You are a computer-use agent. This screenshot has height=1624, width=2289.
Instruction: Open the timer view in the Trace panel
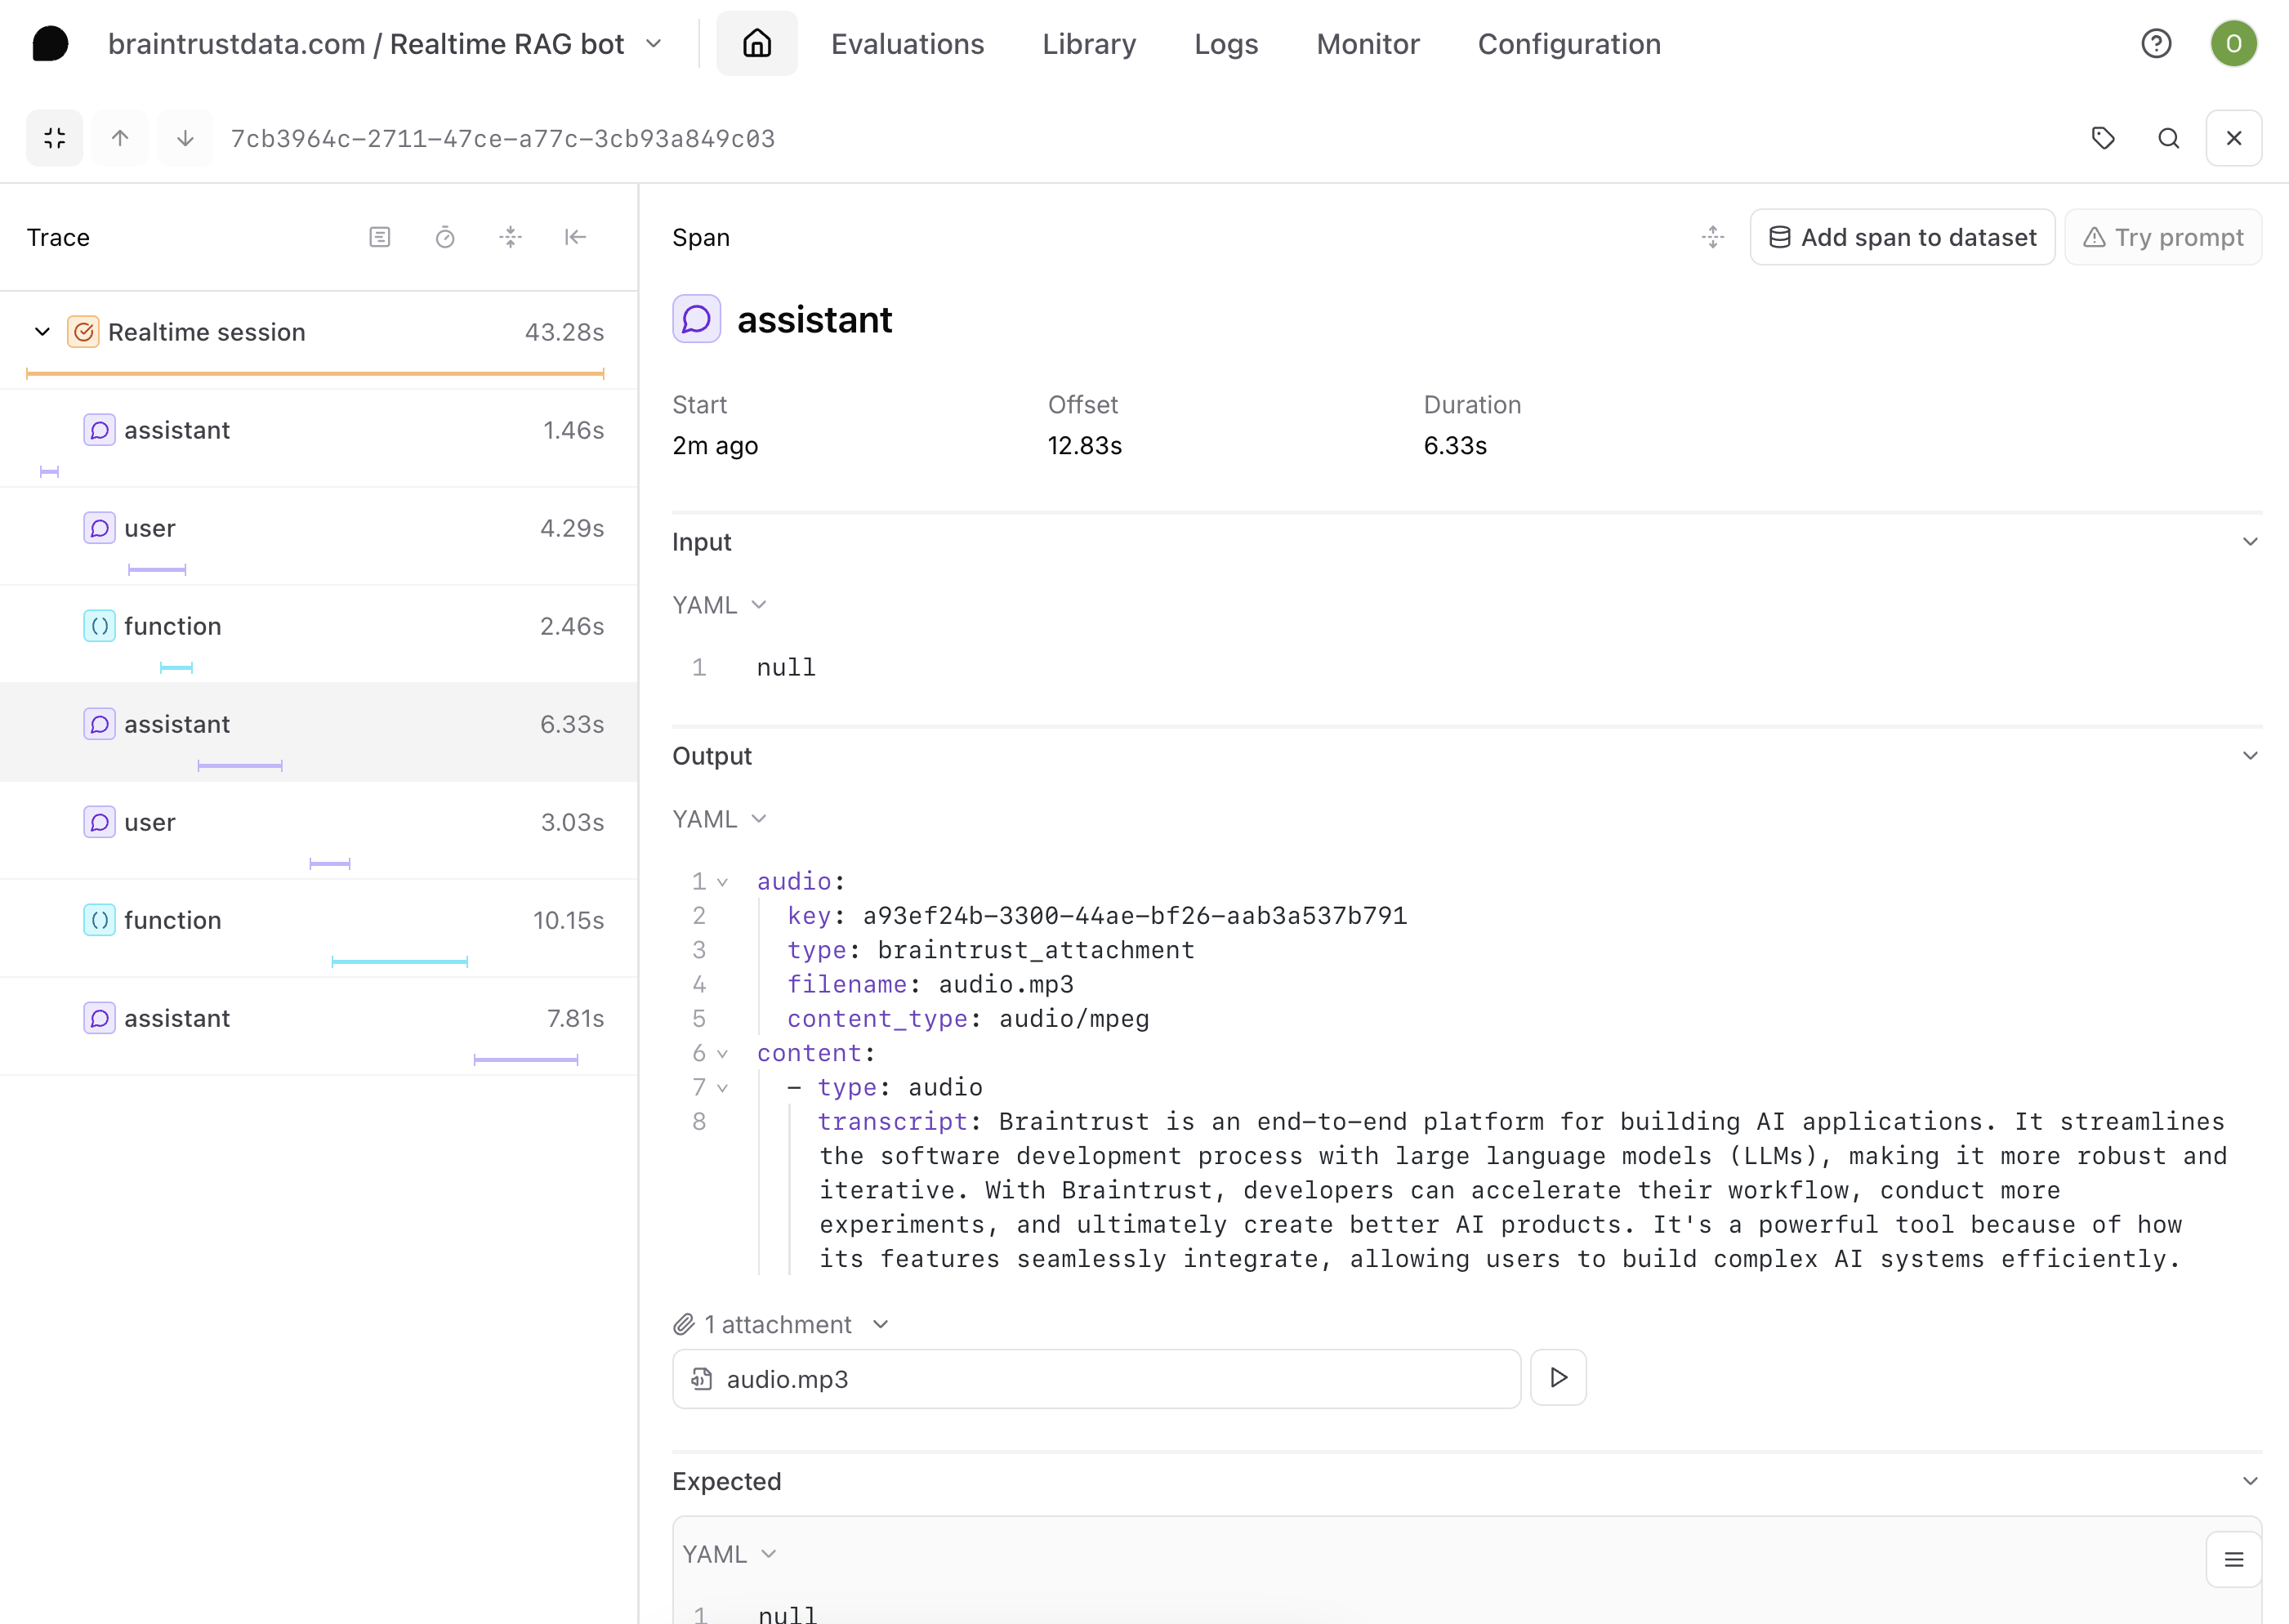point(445,237)
